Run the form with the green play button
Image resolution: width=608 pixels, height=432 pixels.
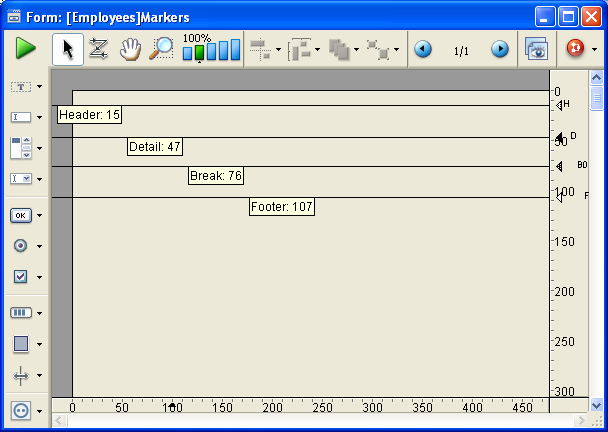coord(25,49)
